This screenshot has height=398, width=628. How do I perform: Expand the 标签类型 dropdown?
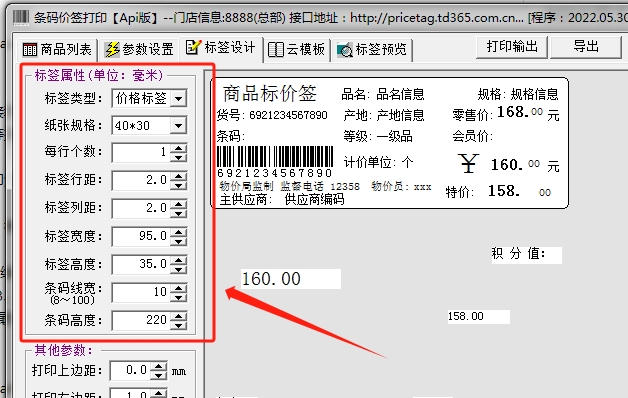(x=178, y=98)
